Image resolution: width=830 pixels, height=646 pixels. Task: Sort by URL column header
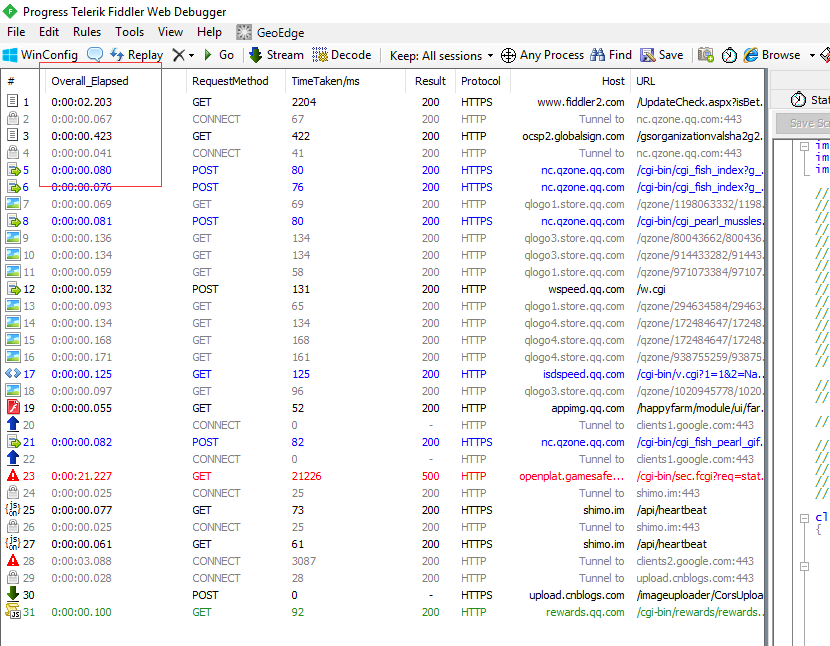pos(645,81)
